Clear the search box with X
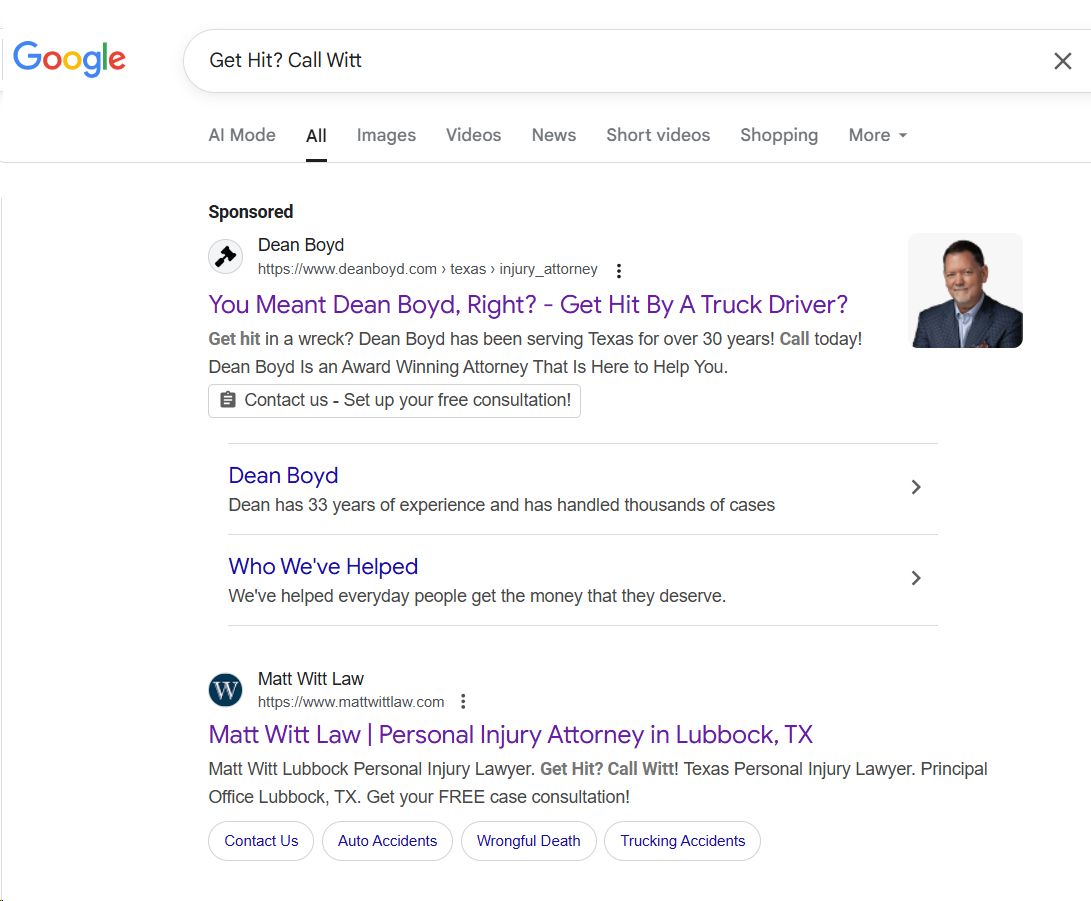Viewport: 1091px width, 901px height. tap(1062, 61)
